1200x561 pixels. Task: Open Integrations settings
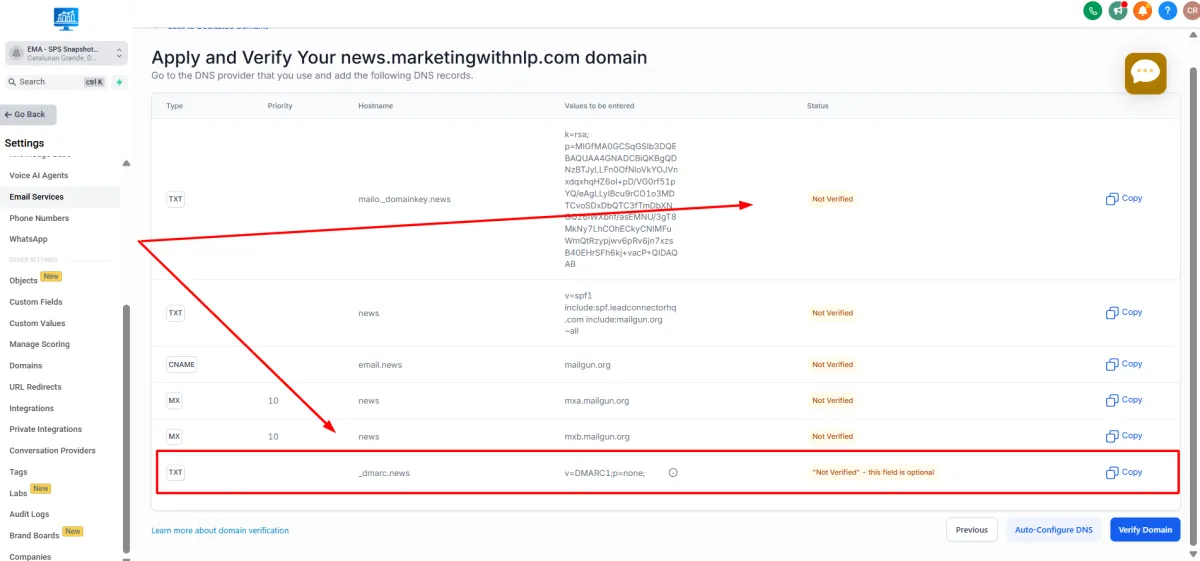(32, 408)
